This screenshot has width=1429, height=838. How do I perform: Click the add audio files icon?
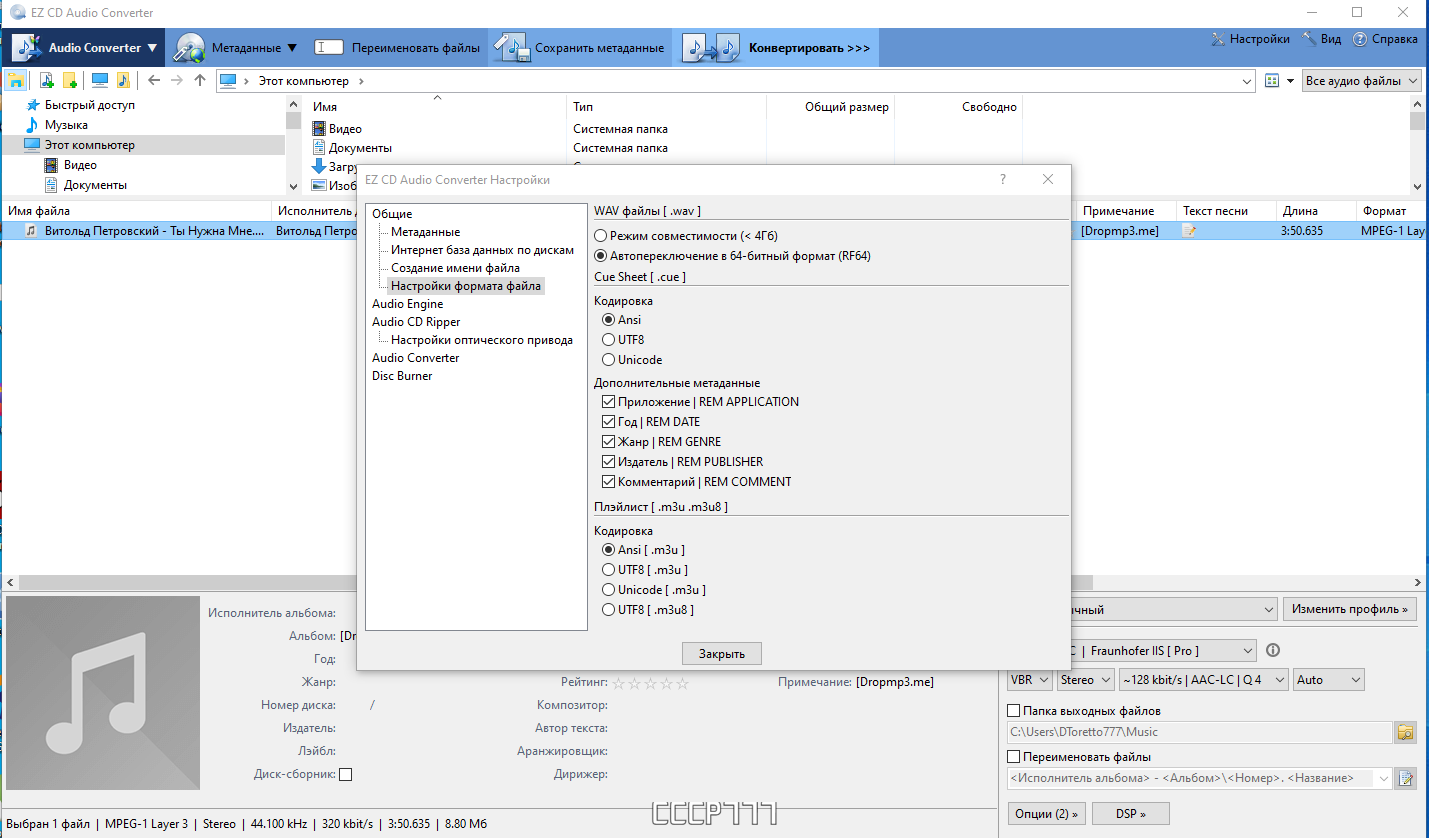[46, 81]
